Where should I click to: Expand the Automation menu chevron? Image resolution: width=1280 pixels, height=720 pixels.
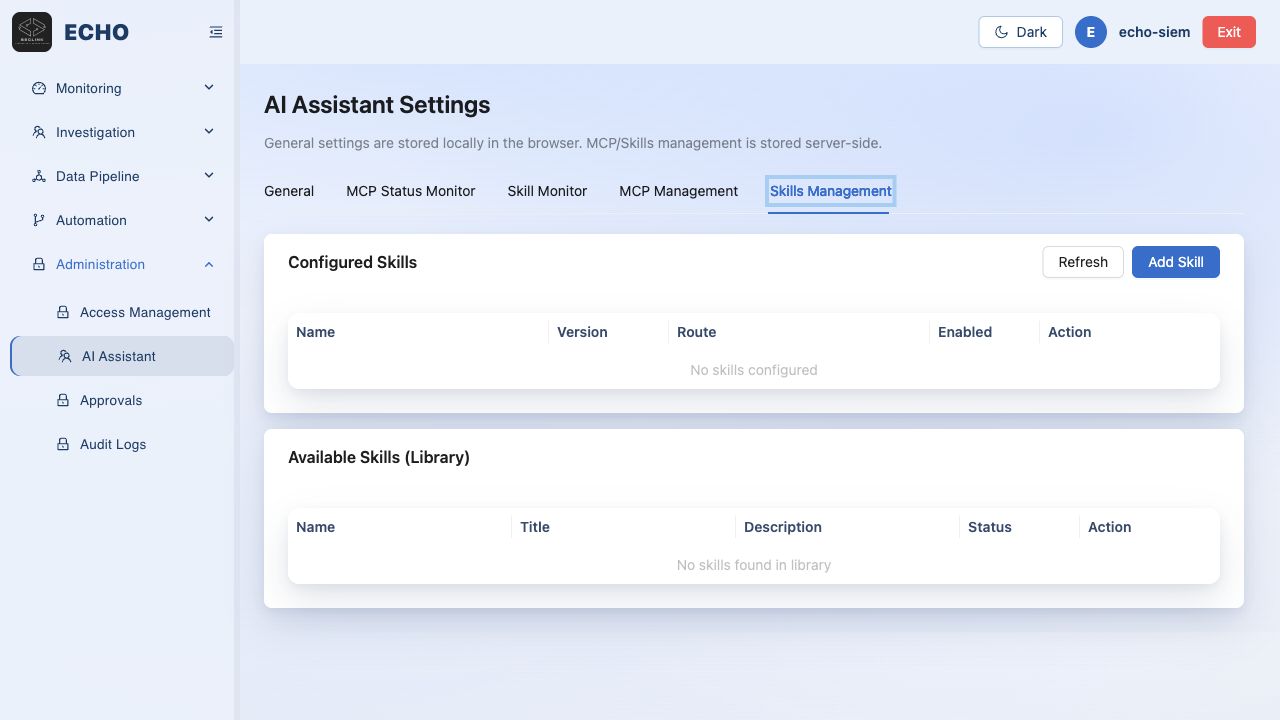(x=209, y=220)
